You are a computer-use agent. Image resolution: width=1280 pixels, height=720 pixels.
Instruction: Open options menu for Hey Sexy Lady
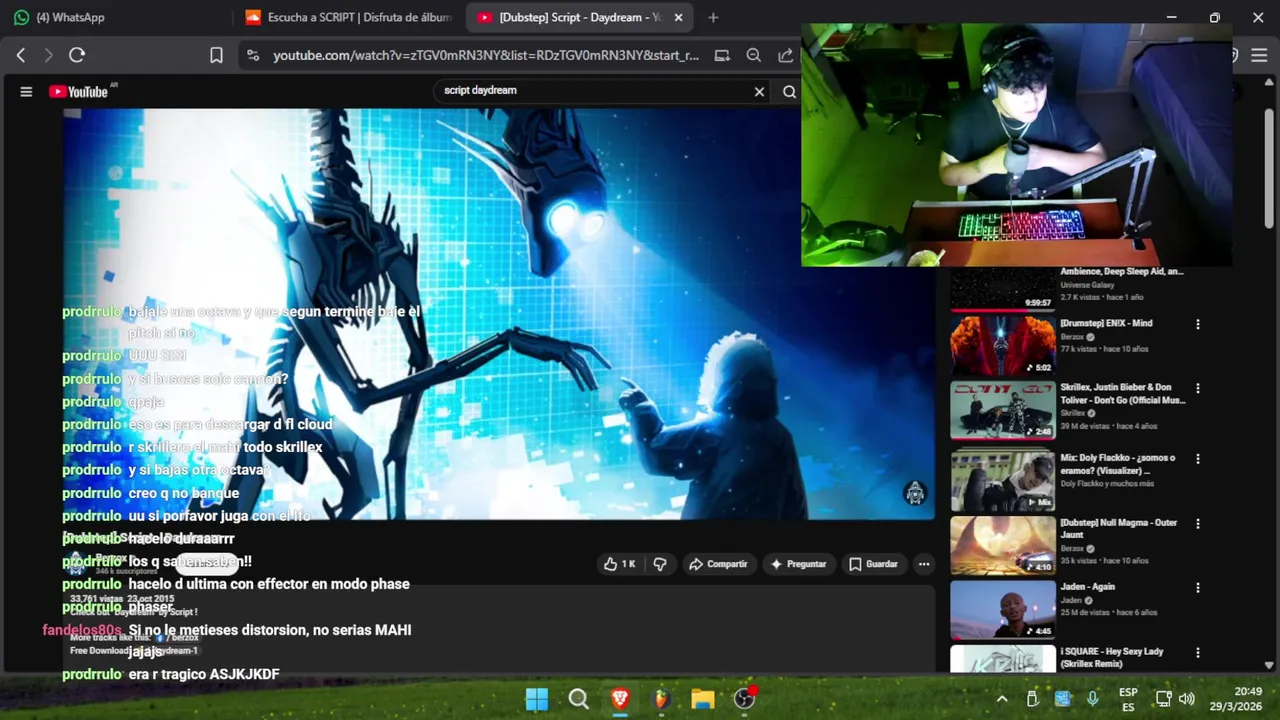tap(1197, 652)
